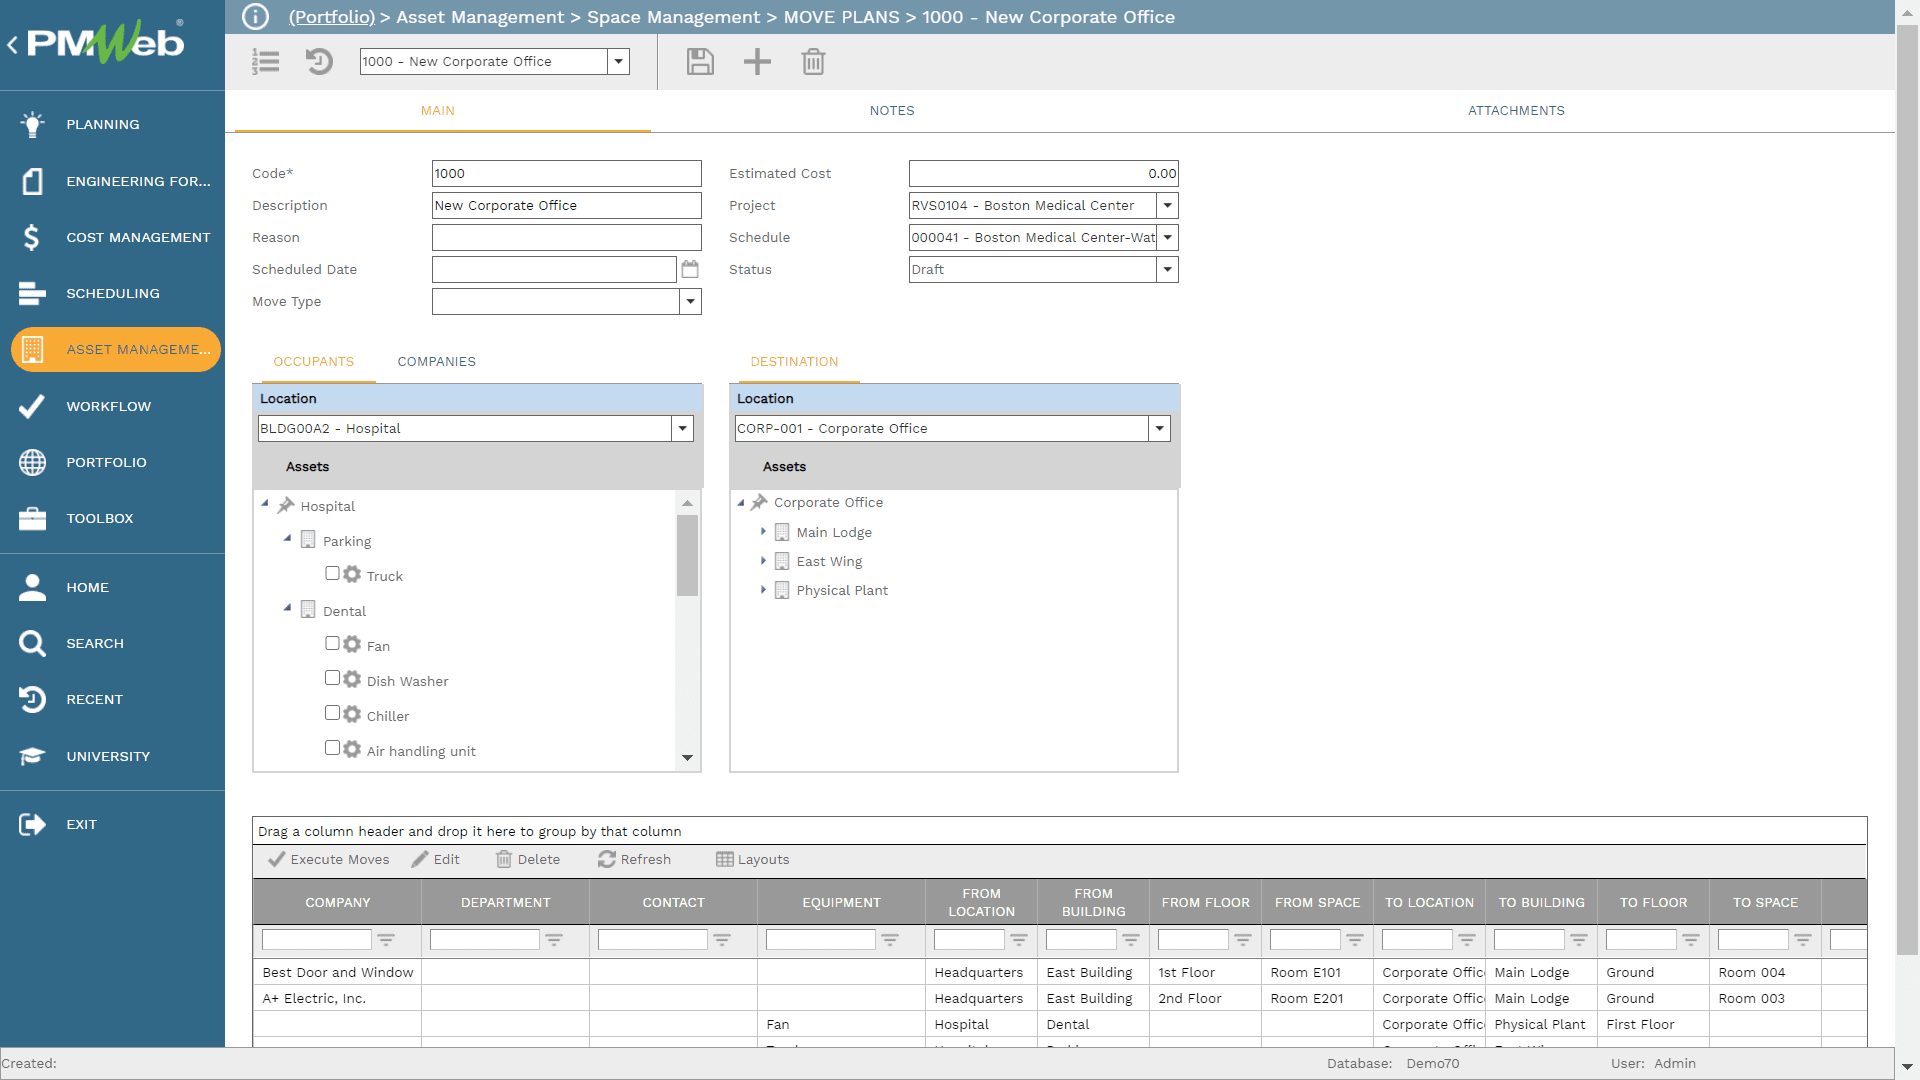Tick the Dish Washer checkbox

coord(332,679)
